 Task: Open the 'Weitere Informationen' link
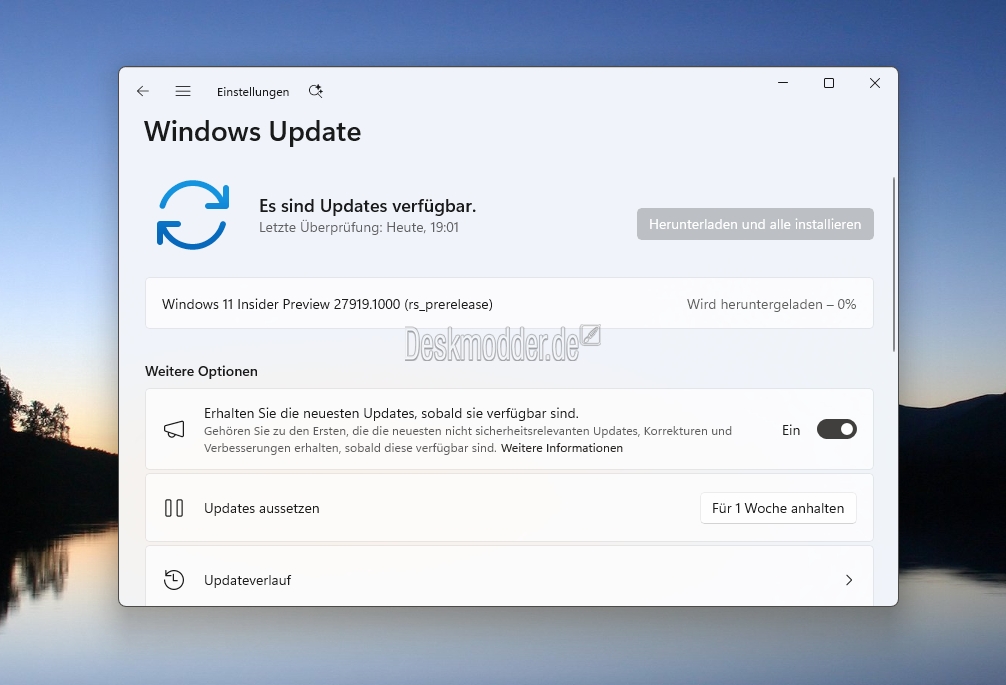(x=562, y=448)
